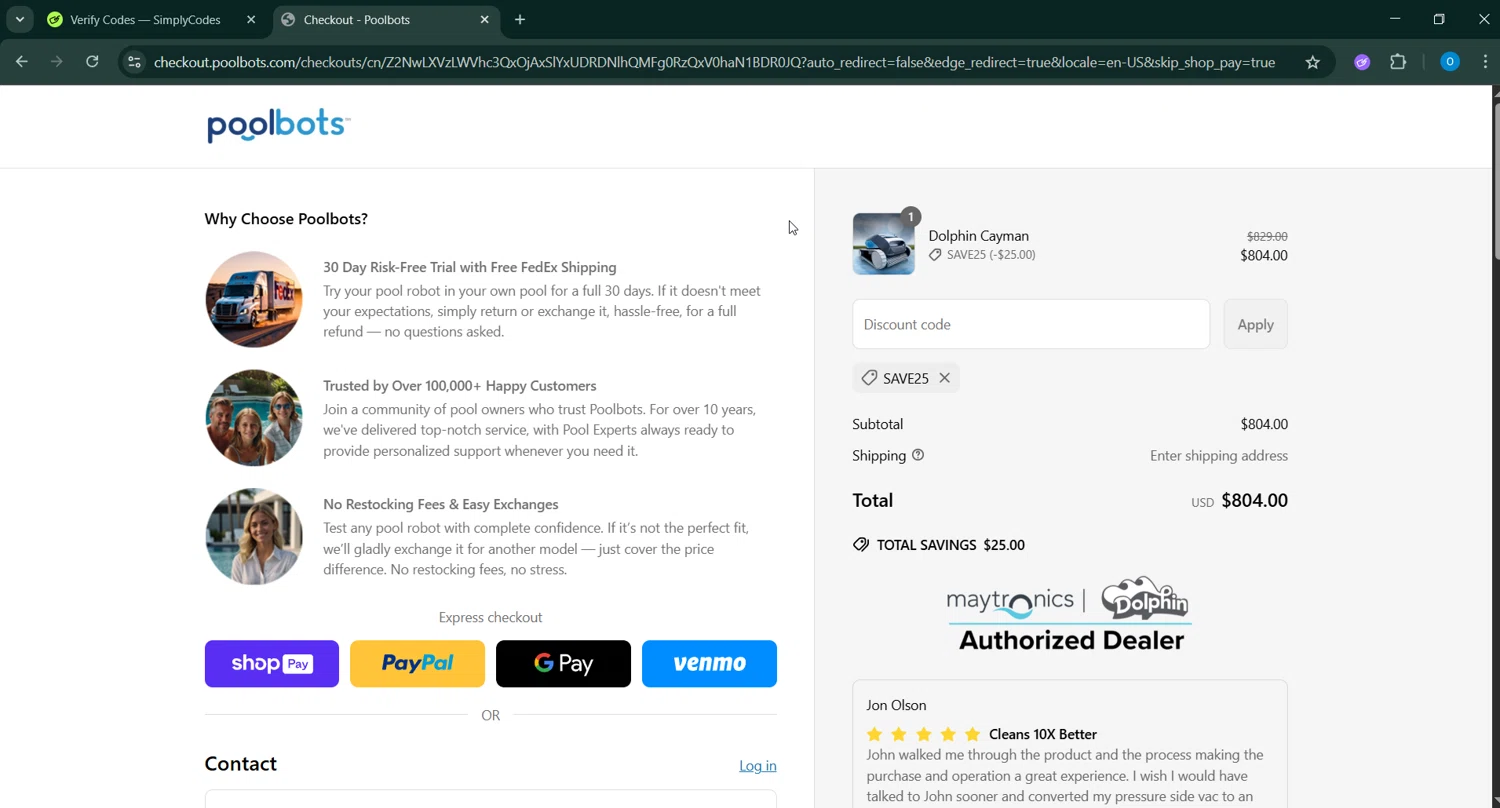Switch to Verify Codes SimplyCodes tab
This screenshot has width=1500, height=808.
pos(145,19)
